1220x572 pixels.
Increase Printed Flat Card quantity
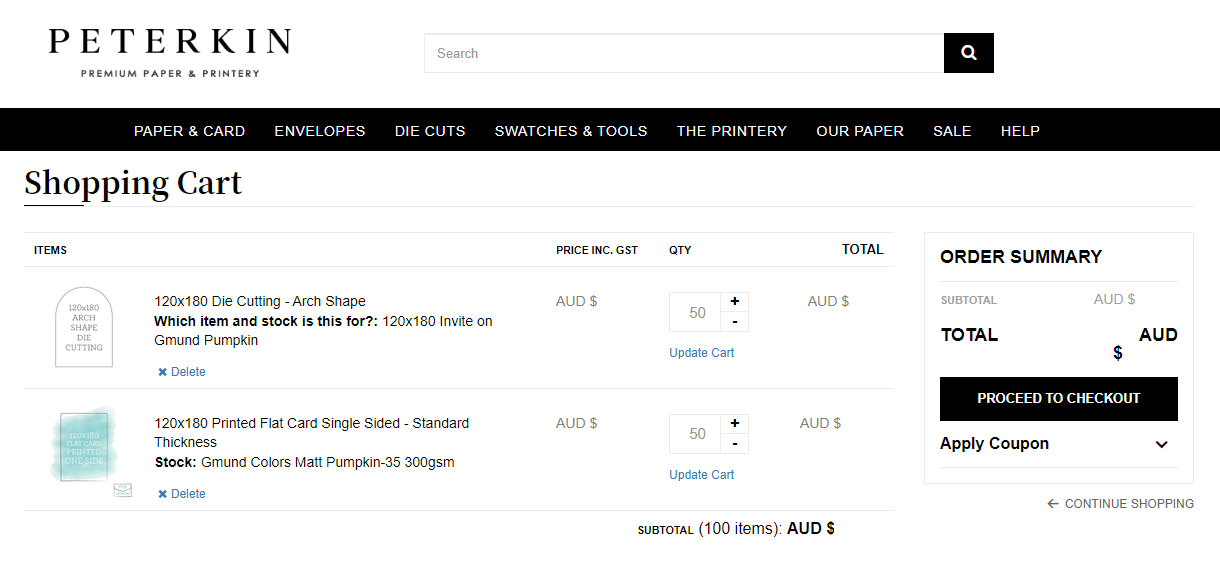point(735,424)
